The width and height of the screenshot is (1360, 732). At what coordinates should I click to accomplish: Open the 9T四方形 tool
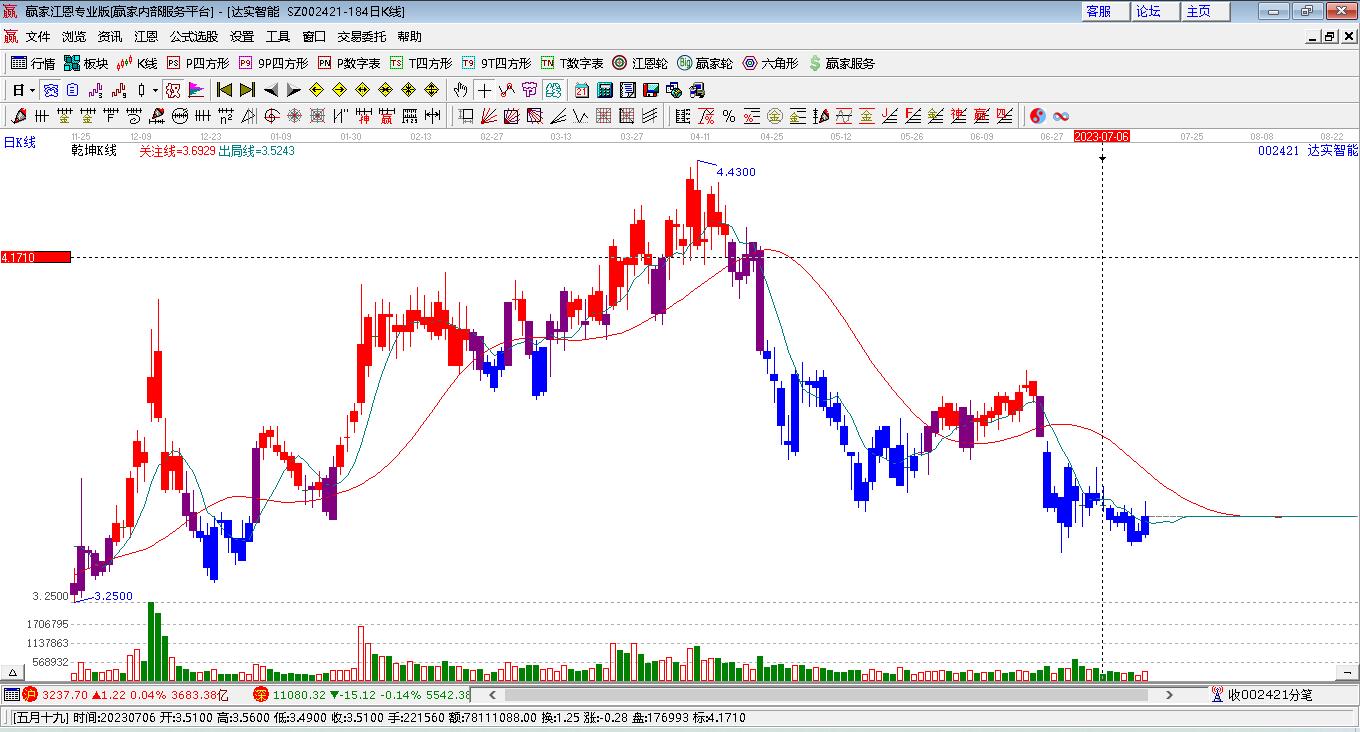[496, 63]
